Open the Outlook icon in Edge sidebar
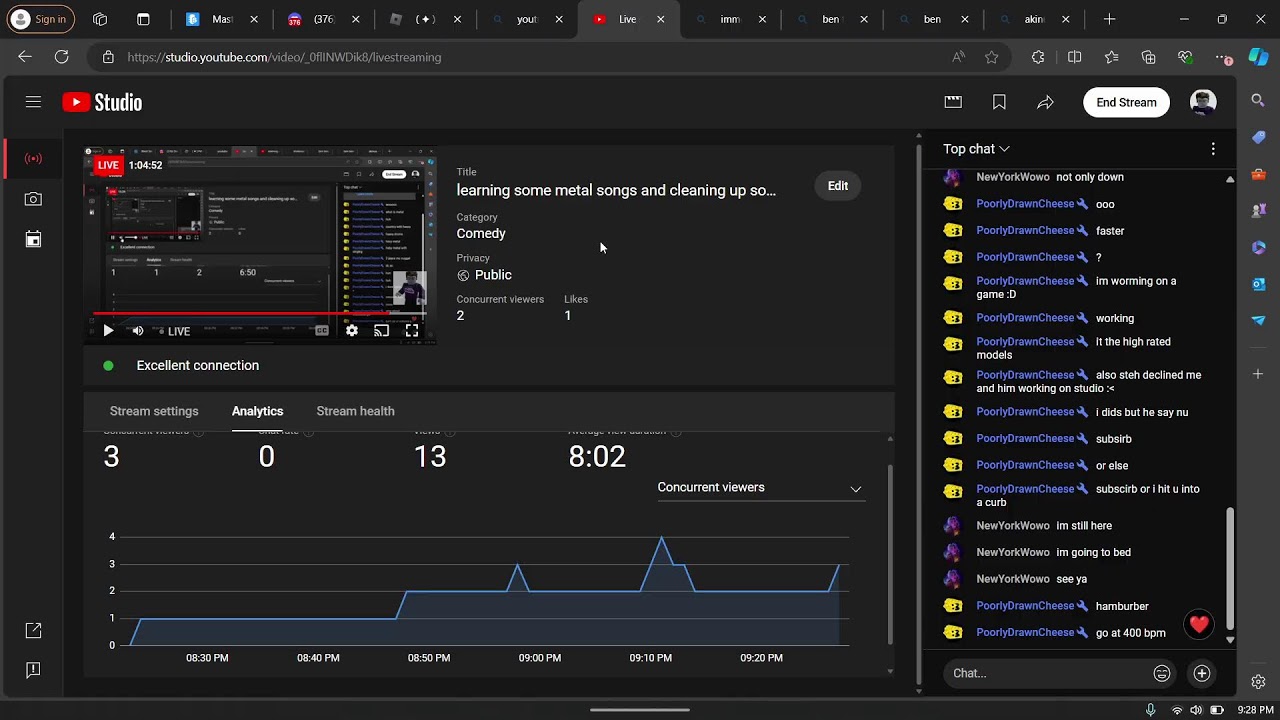The width and height of the screenshot is (1280, 720). tap(1259, 284)
